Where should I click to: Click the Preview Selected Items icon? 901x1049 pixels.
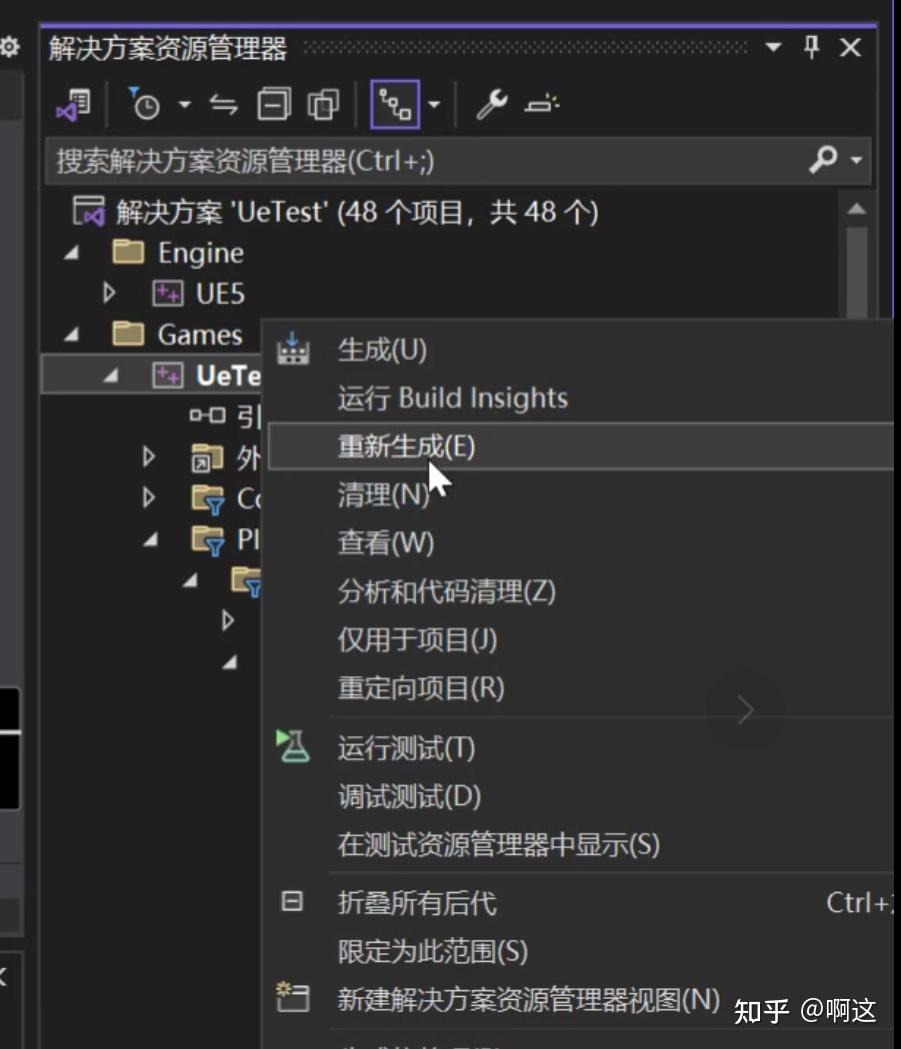click(538, 103)
